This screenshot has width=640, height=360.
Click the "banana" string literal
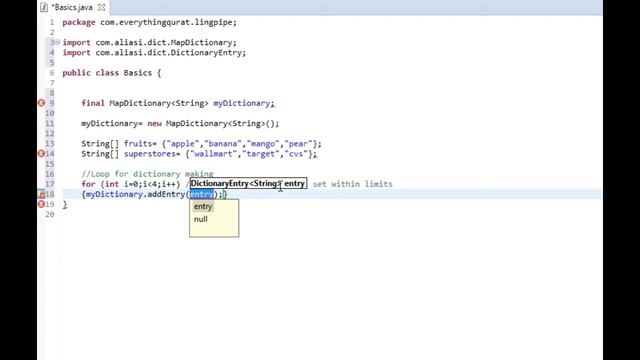[x=222, y=144]
